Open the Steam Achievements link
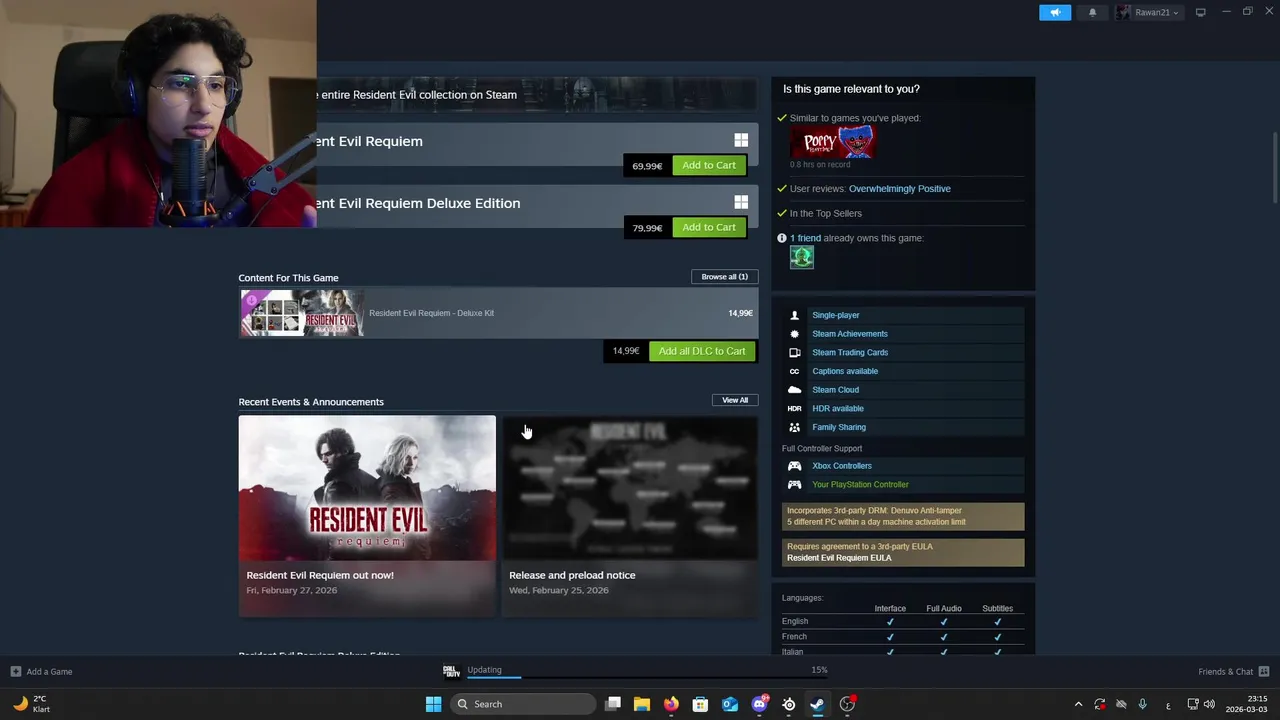The height and width of the screenshot is (720, 1280). point(849,334)
